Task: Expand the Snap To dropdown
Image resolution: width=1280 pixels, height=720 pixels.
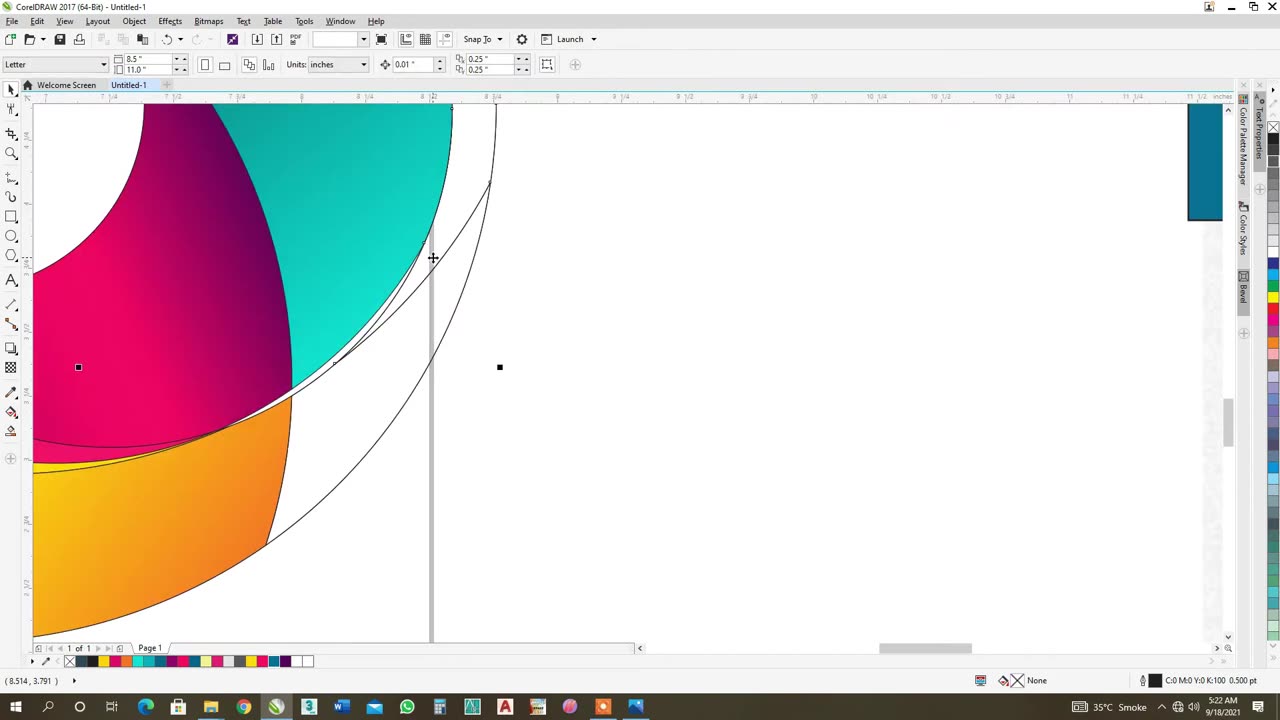Action: (499, 40)
